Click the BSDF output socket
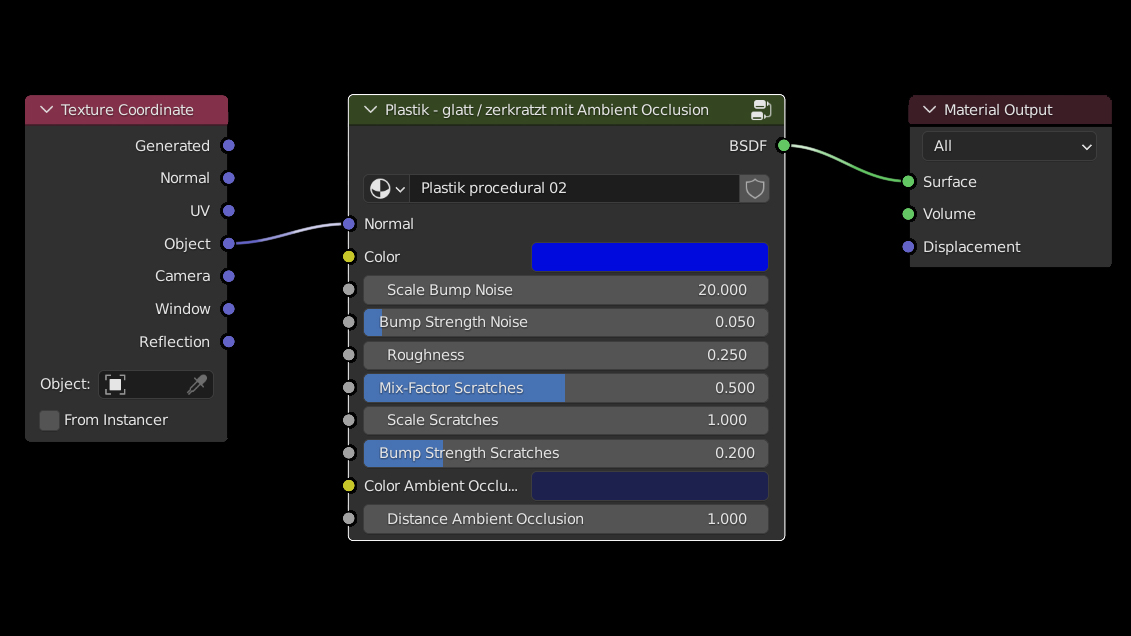The width and height of the screenshot is (1131, 636). 783,146
